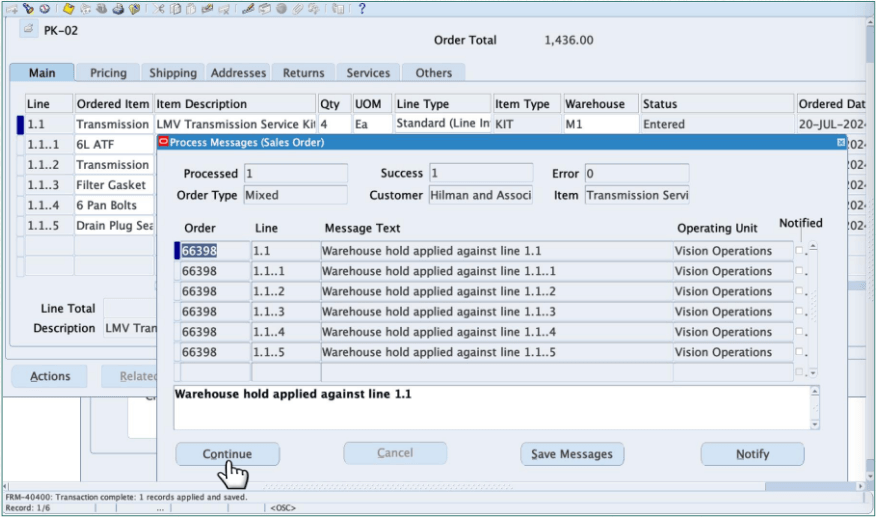Tick Notified checkbox for line 1.1..3 message
The height and width of the screenshot is (517, 876).
pyautogui.click(x=799, y=311)
